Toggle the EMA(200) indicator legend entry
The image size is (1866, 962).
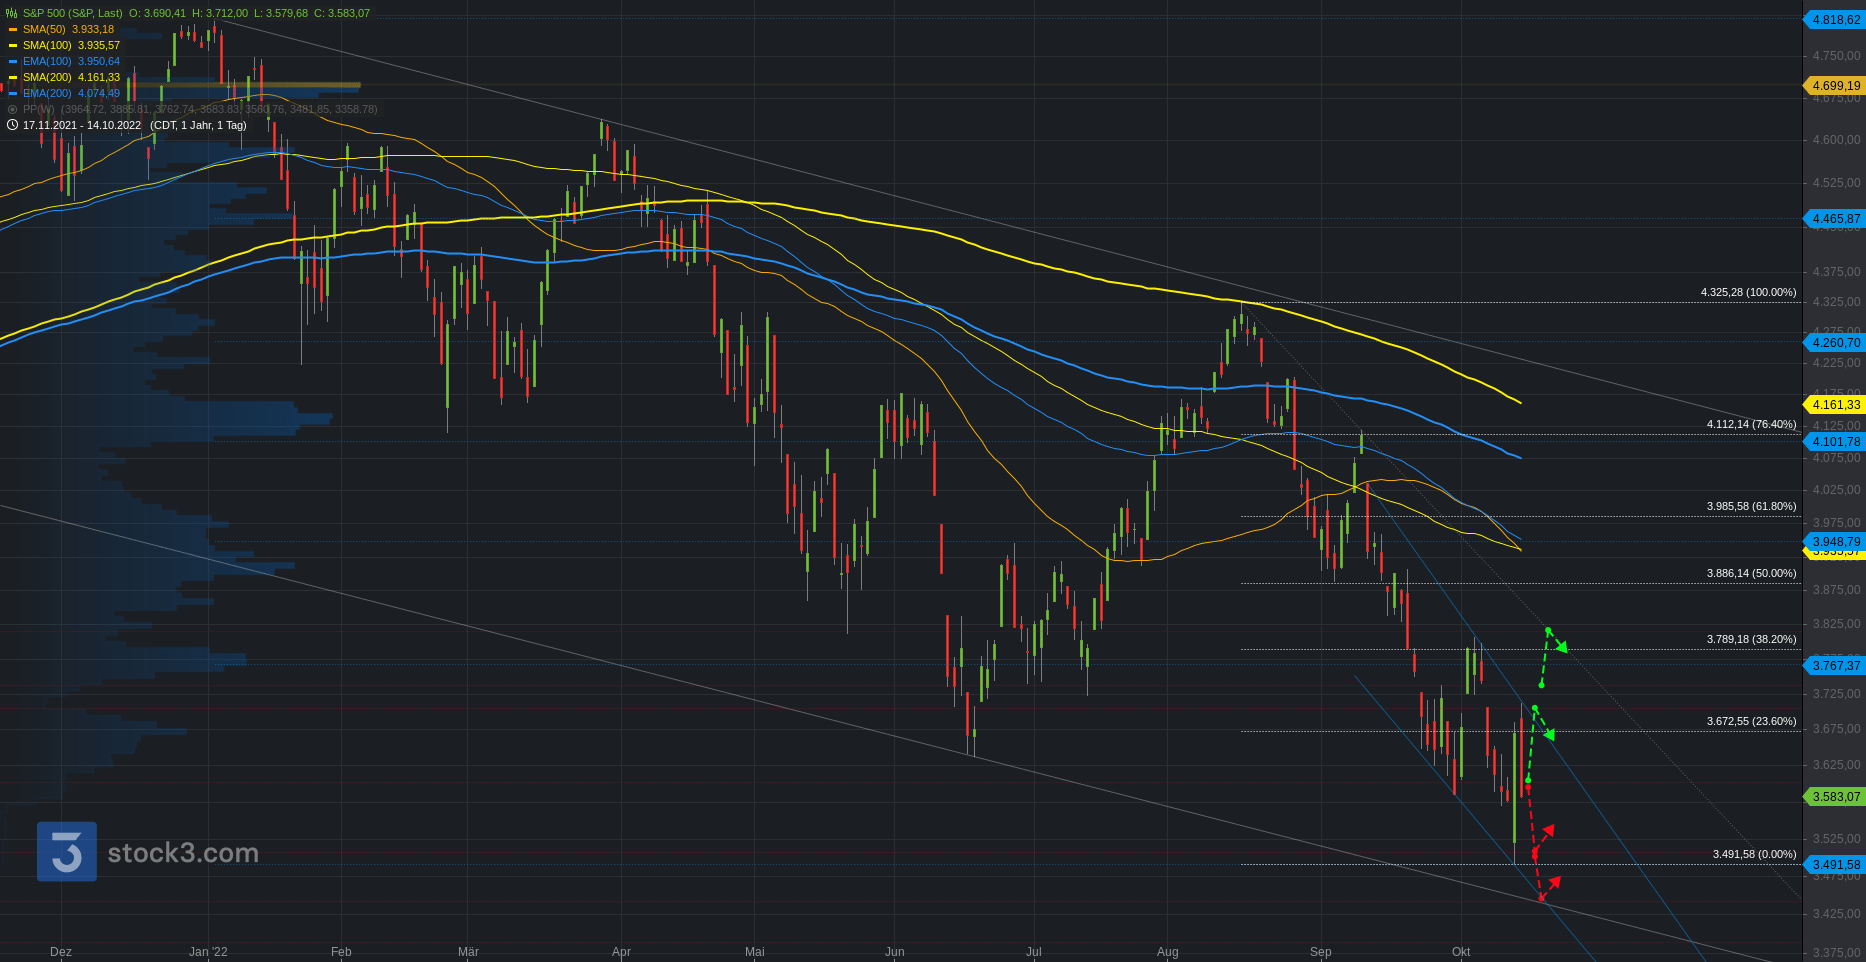(71, 93)
